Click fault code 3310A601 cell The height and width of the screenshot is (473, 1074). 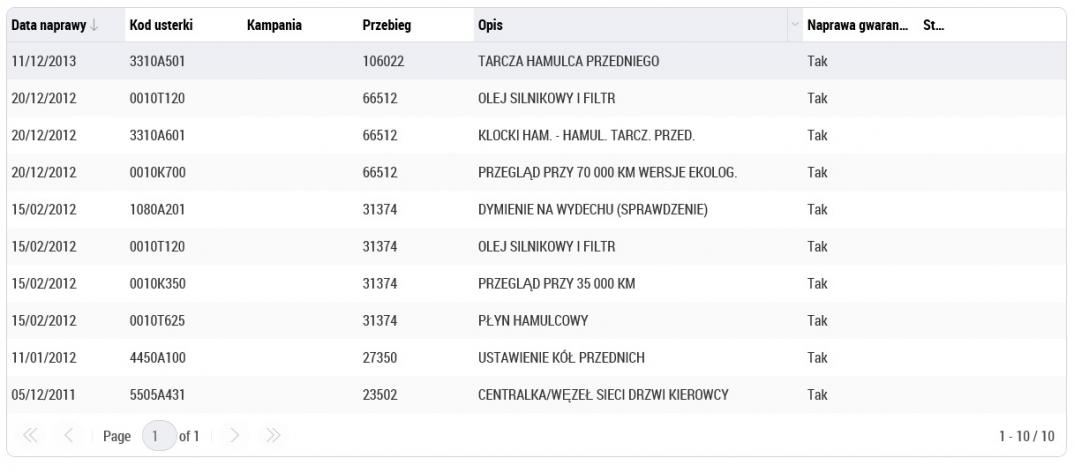pos(157,136)
